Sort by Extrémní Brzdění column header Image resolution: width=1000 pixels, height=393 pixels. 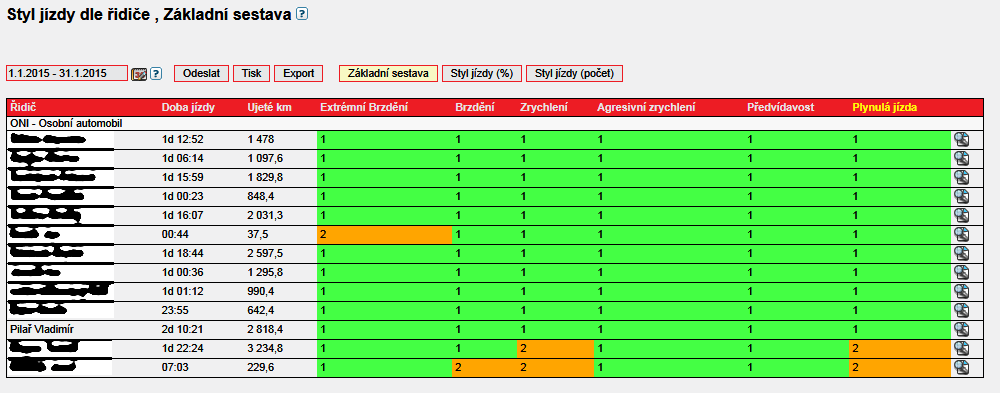tap(364, 108)
